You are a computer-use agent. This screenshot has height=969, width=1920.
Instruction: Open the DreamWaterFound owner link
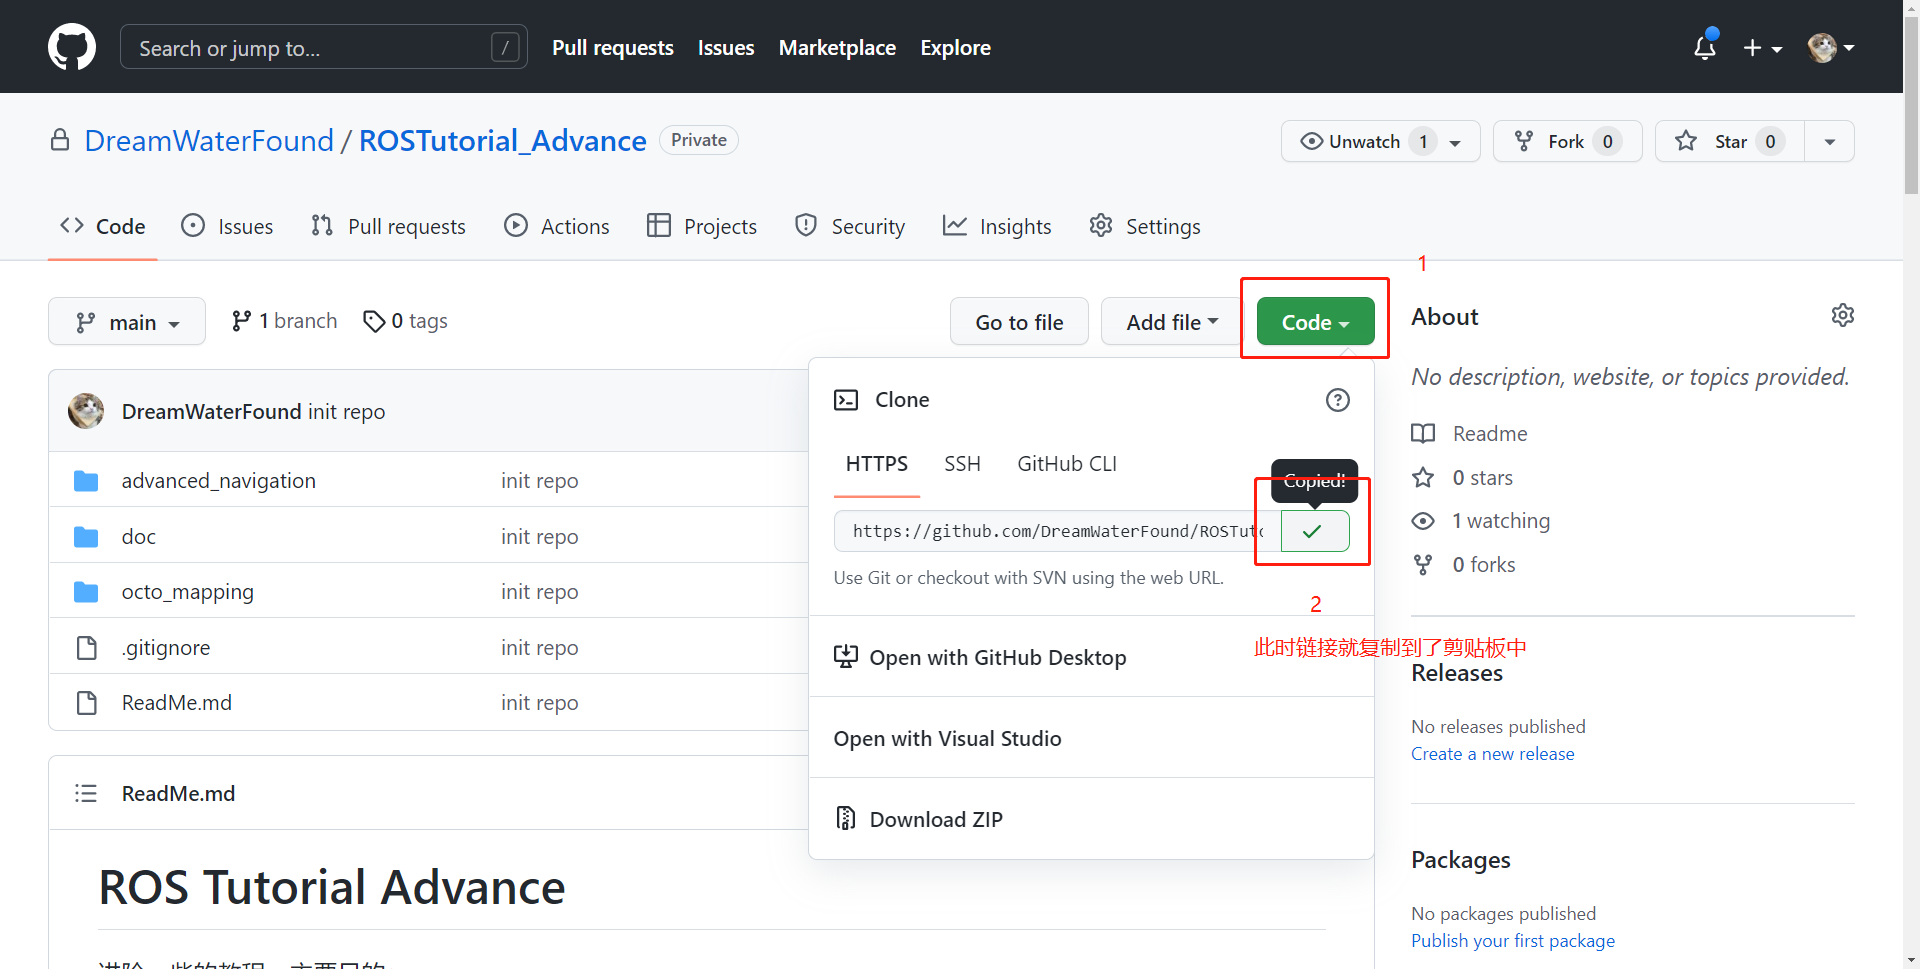tap(209, 141)
